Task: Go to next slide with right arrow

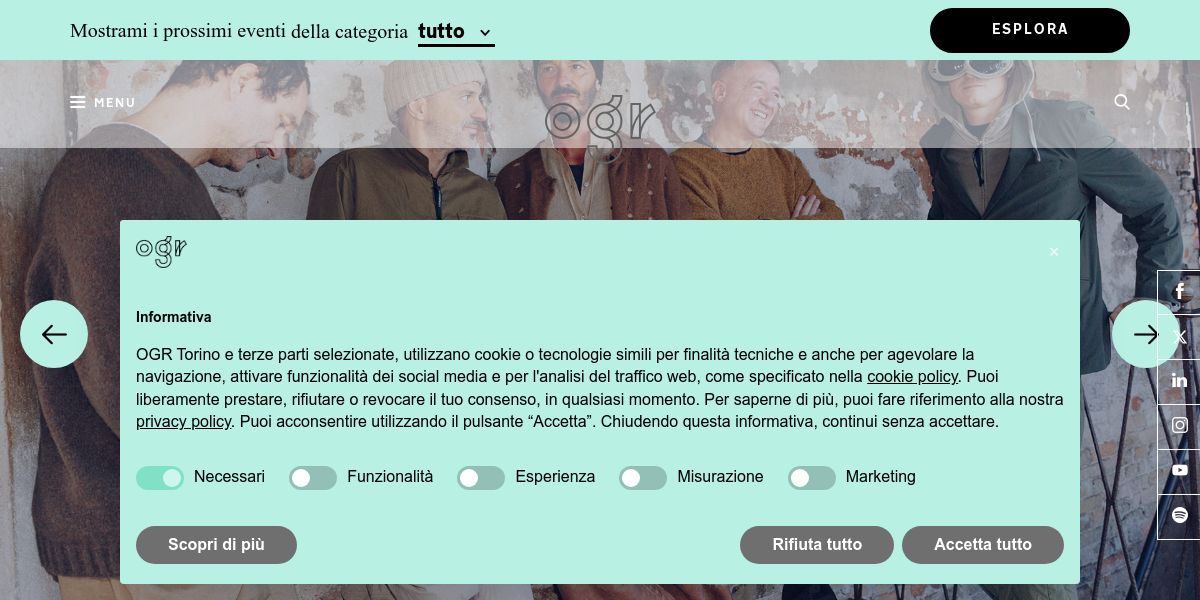Action: click(x=1146, y=334)
